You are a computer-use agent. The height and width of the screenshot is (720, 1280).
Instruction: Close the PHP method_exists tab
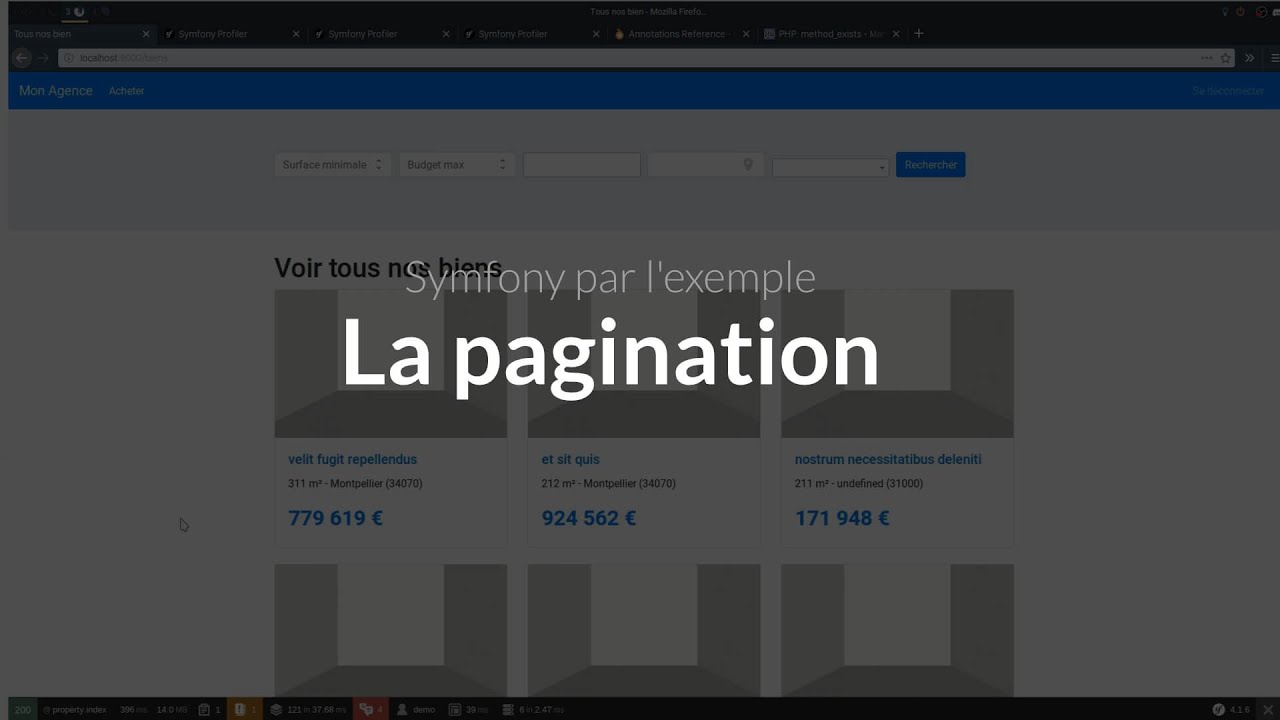[x=895, y=34]
